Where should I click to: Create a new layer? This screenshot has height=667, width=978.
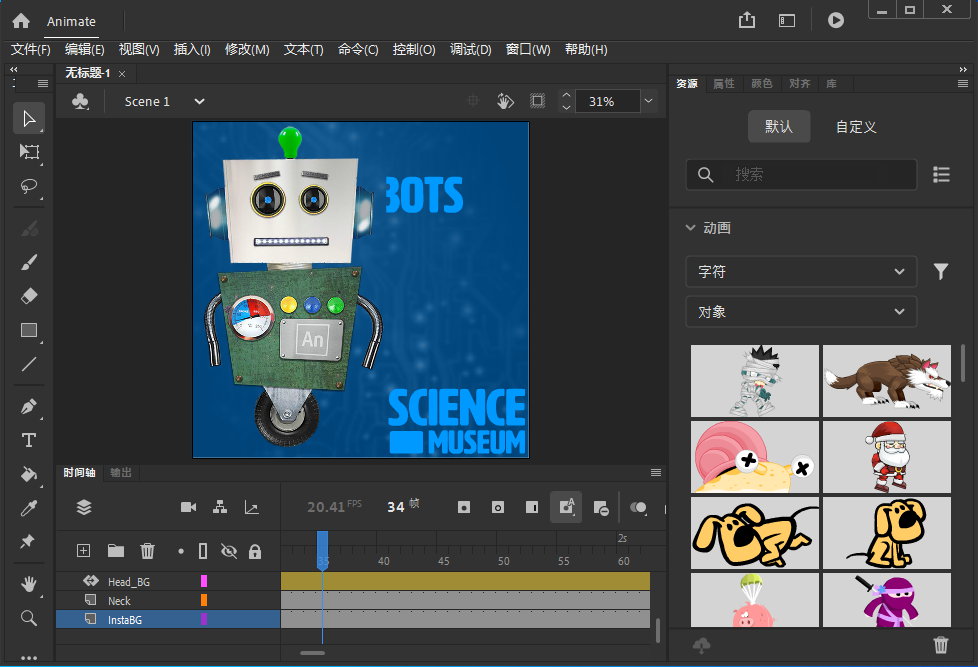tap(84, 550)
